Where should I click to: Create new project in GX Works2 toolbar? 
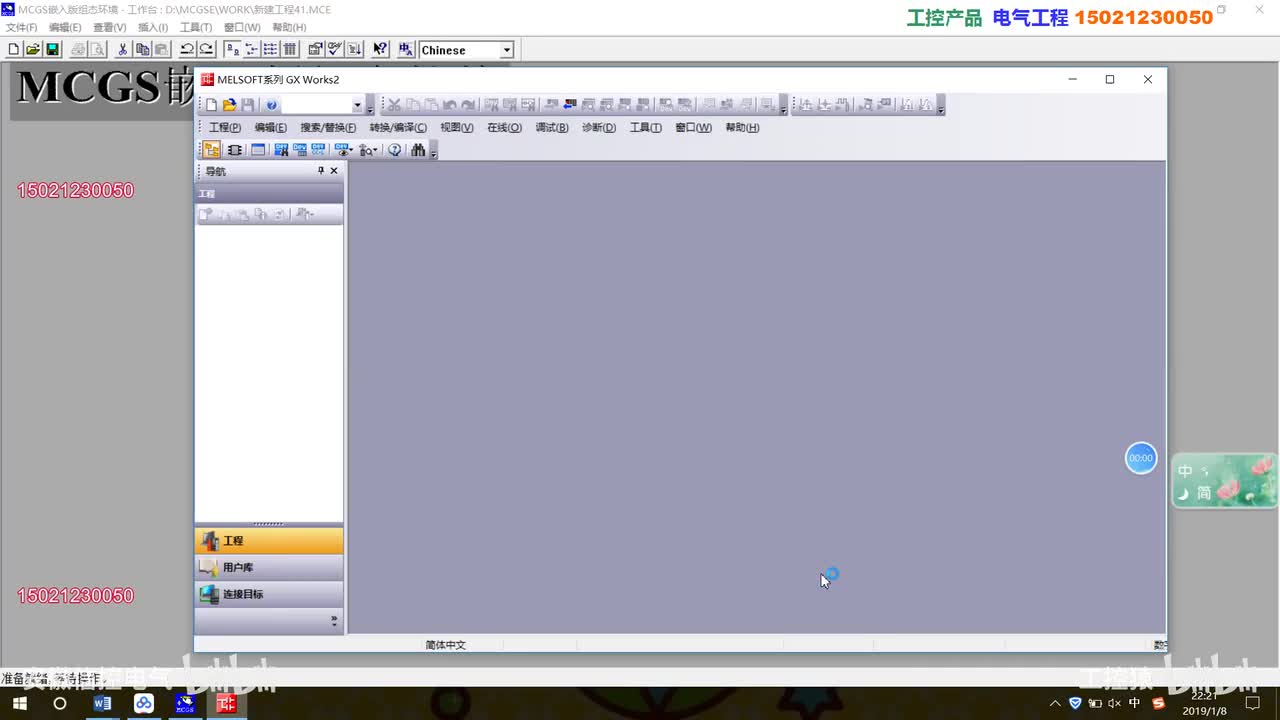[211, 105]
